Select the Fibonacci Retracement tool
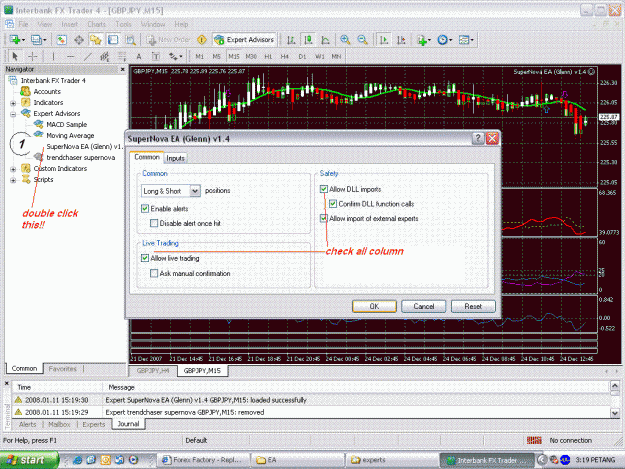Viewport: 625px width, 469px height. click(122, 56)
